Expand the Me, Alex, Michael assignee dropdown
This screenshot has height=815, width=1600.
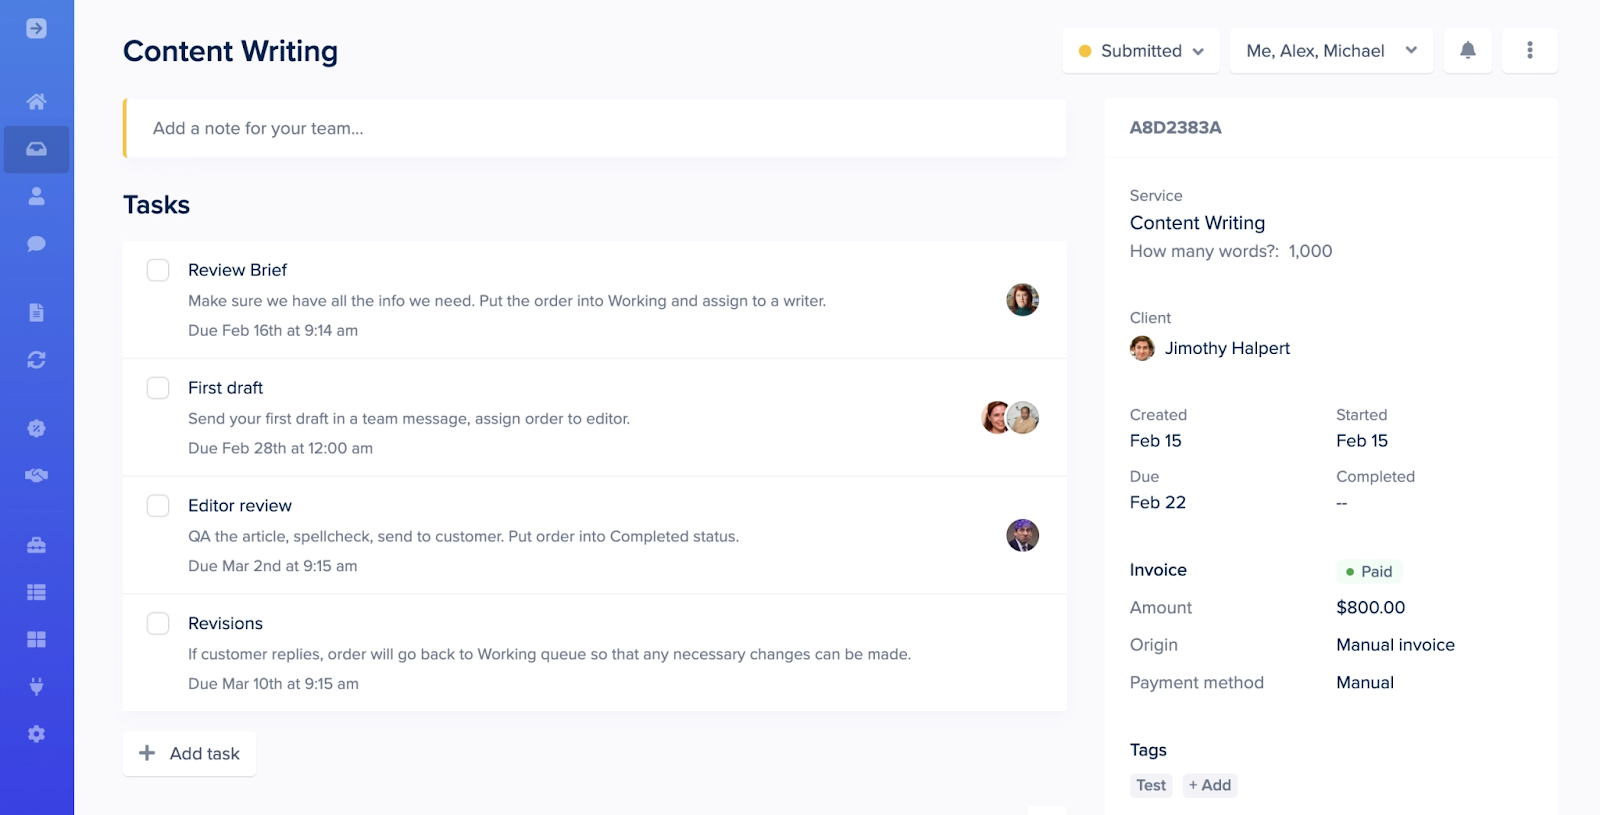pos(1330,50)
